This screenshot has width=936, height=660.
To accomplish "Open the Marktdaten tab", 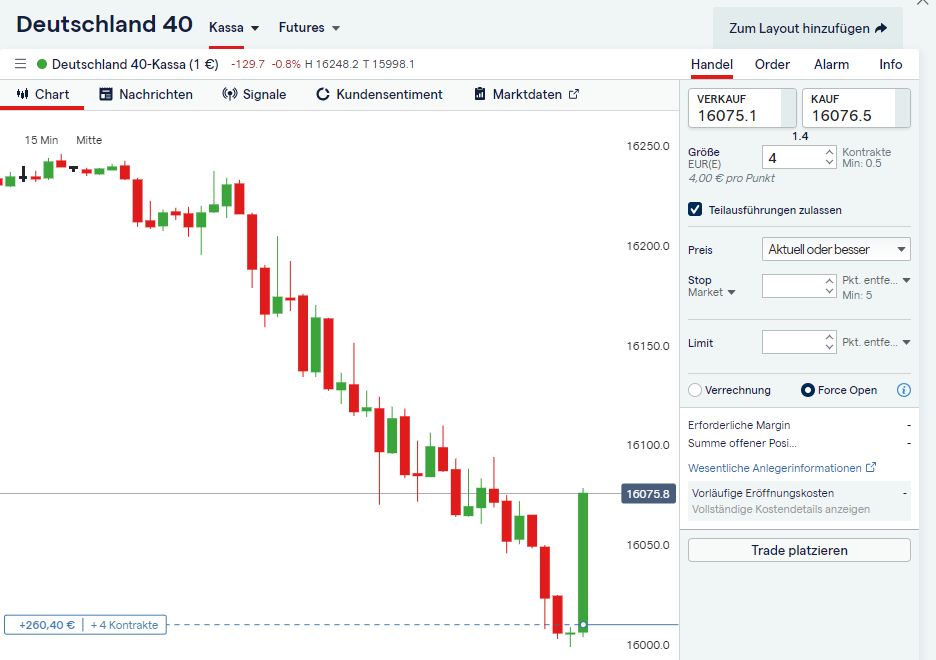I will [x=526, y=94].
